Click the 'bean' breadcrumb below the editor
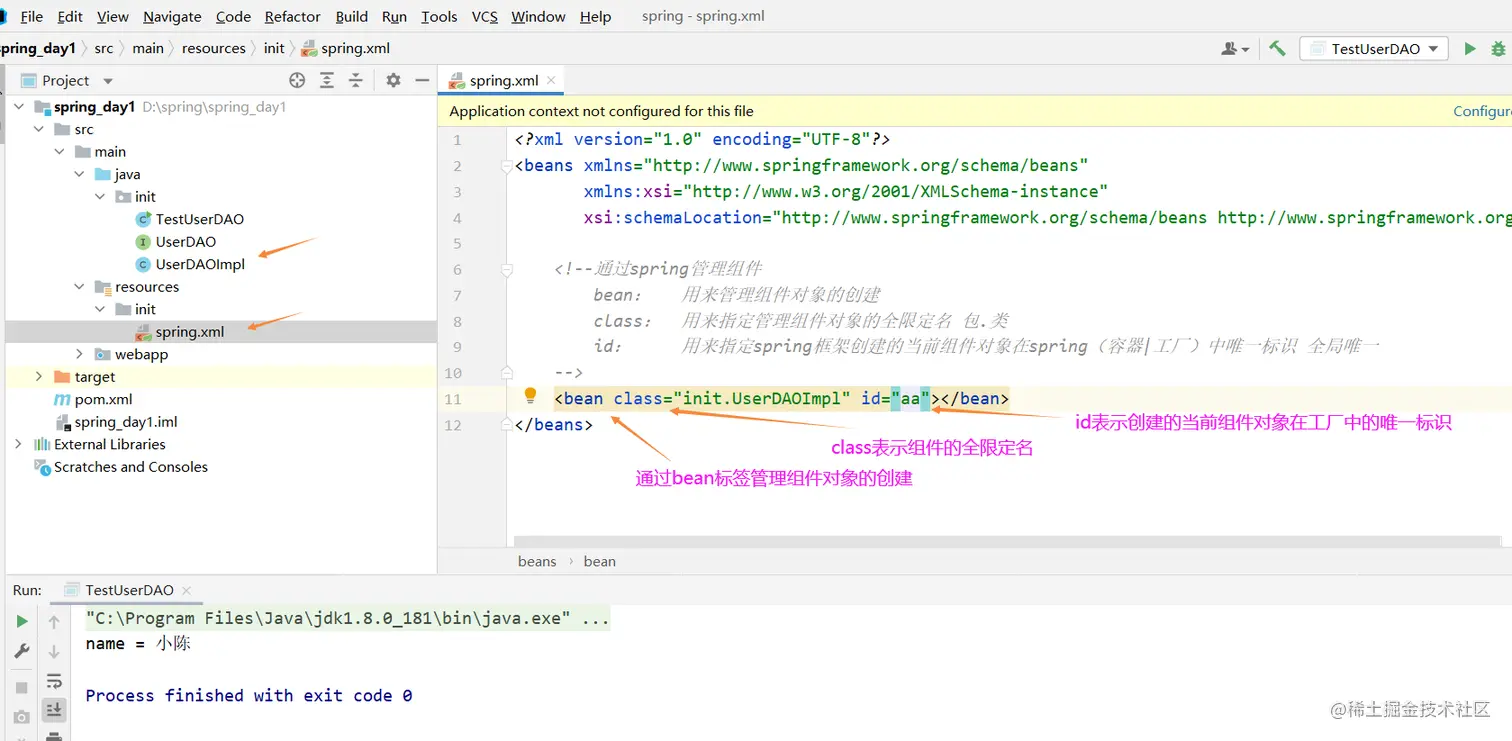Image resolution: width=1512 pixels, height=741 pixels. pos(600,561)
